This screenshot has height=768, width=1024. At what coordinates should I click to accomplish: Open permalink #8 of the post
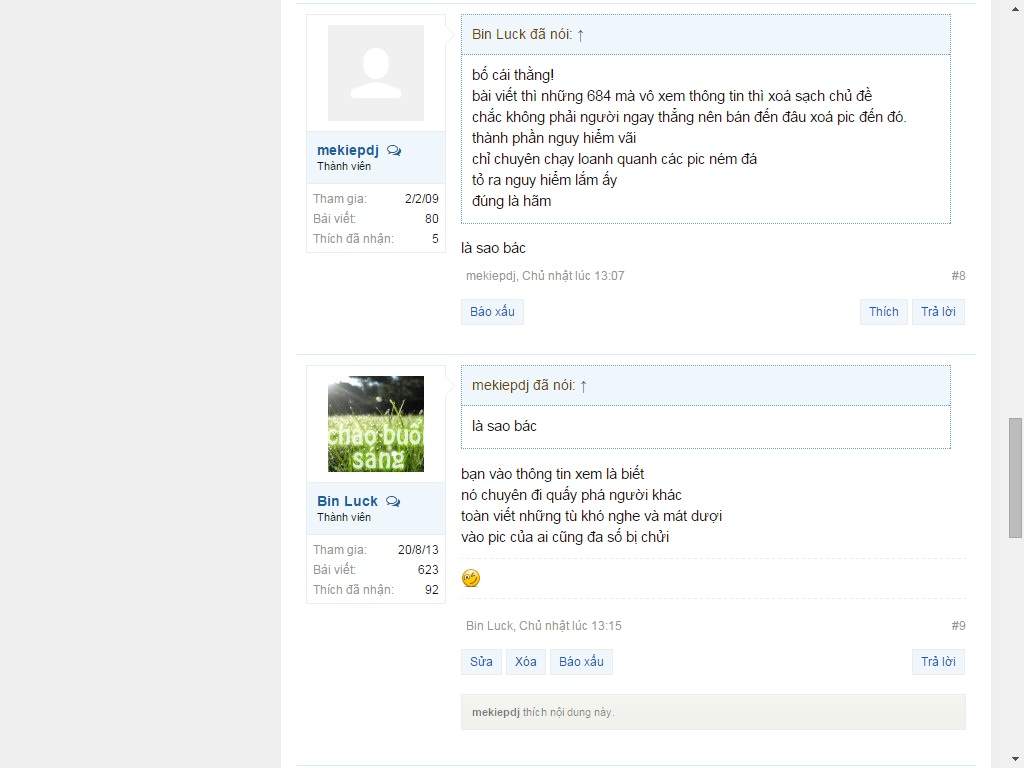click(958, 276)
